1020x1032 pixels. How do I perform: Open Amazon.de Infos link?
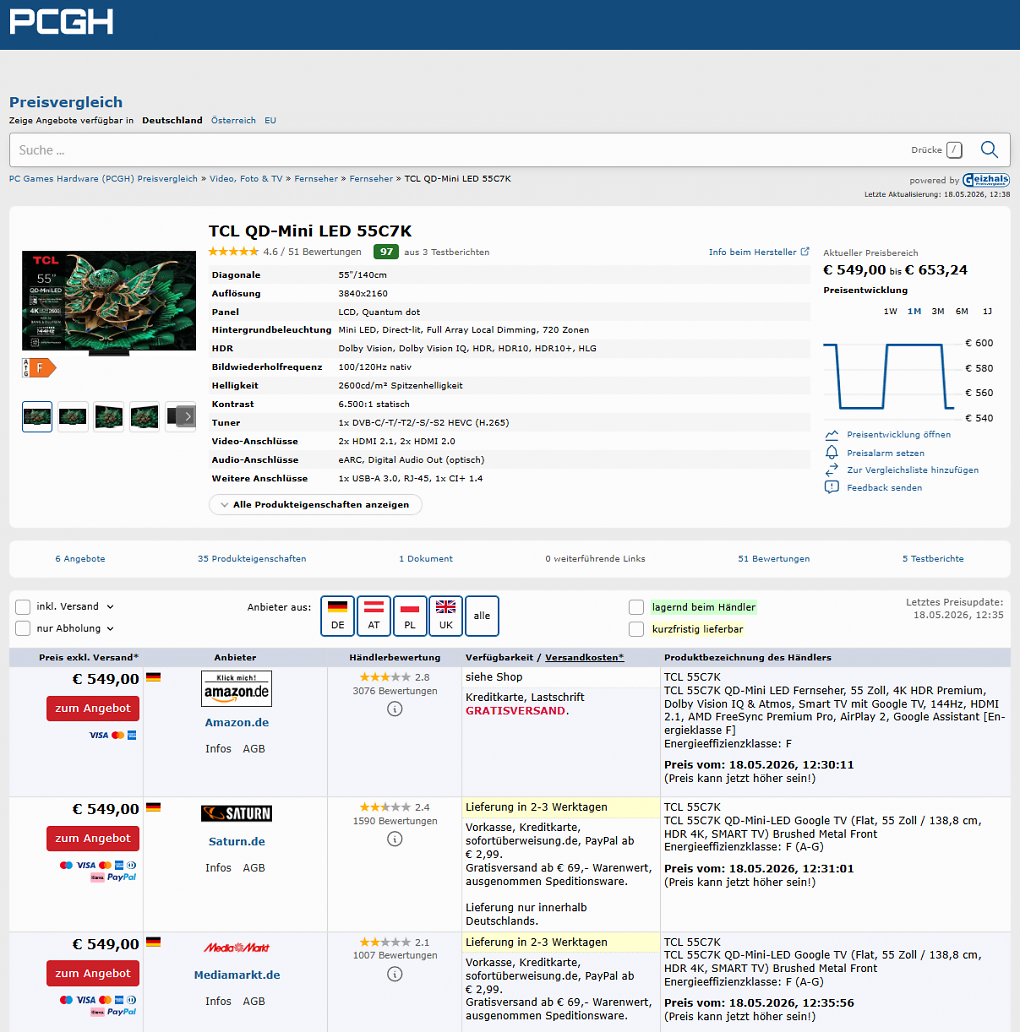(x=218, y=748)
